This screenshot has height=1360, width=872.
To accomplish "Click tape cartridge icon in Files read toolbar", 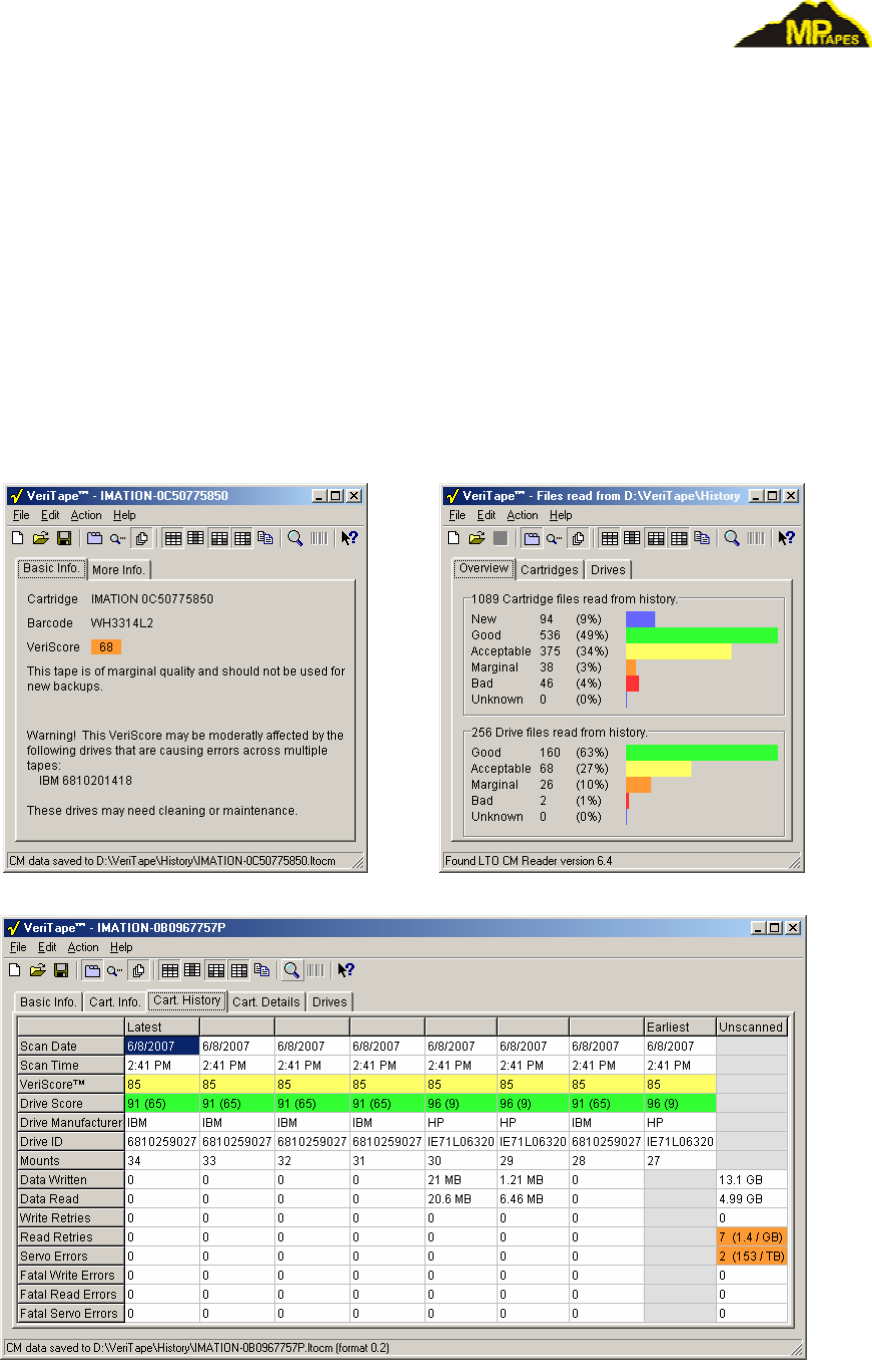I will 533,537.
